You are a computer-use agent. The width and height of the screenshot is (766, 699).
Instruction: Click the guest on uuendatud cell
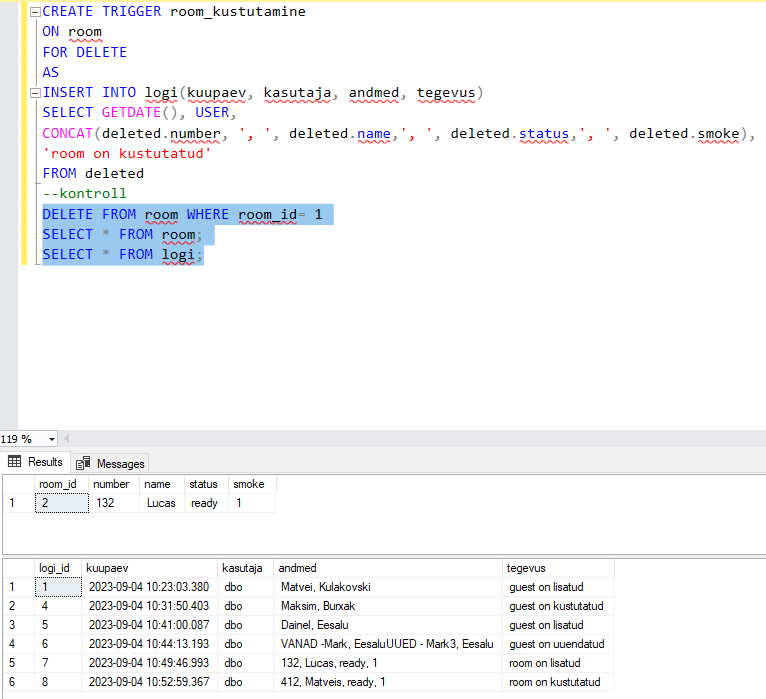[x=558, y=644]
